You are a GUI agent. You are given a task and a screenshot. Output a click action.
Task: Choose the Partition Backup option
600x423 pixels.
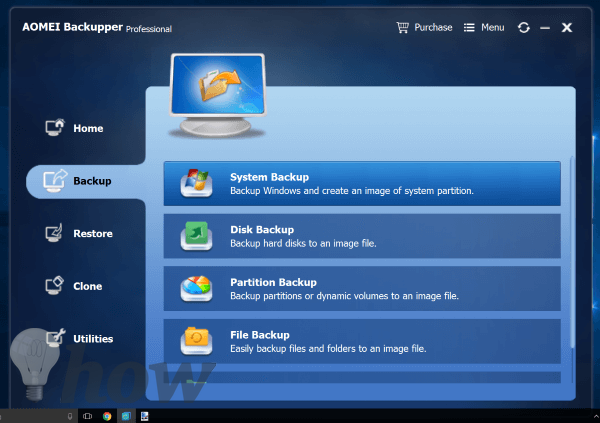pos(362,289)
